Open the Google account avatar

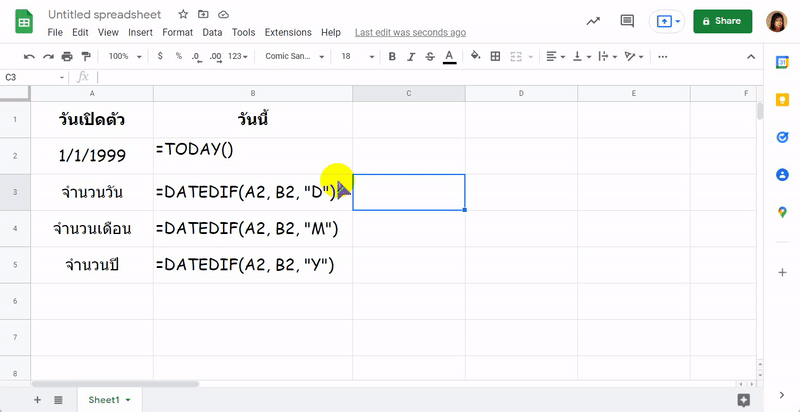777,21
